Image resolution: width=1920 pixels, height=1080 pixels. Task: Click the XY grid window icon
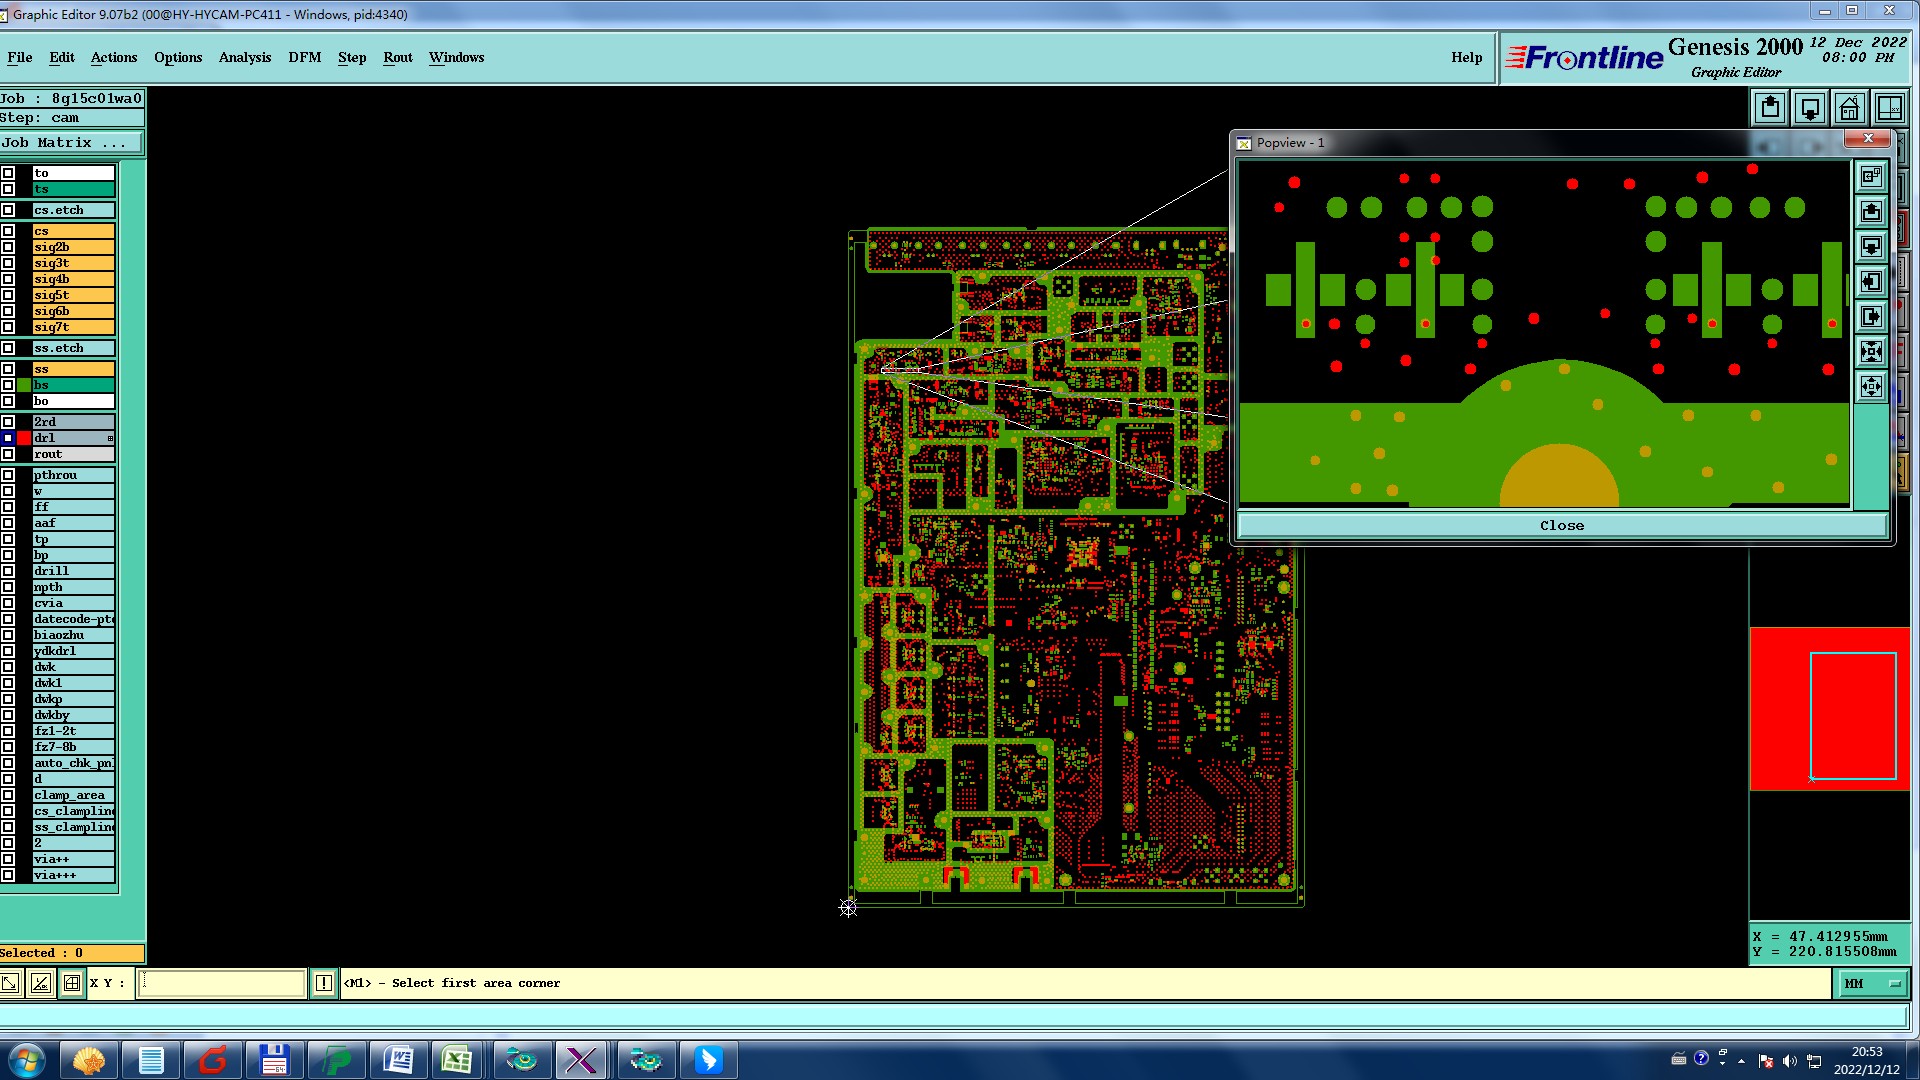[1889, 108]
